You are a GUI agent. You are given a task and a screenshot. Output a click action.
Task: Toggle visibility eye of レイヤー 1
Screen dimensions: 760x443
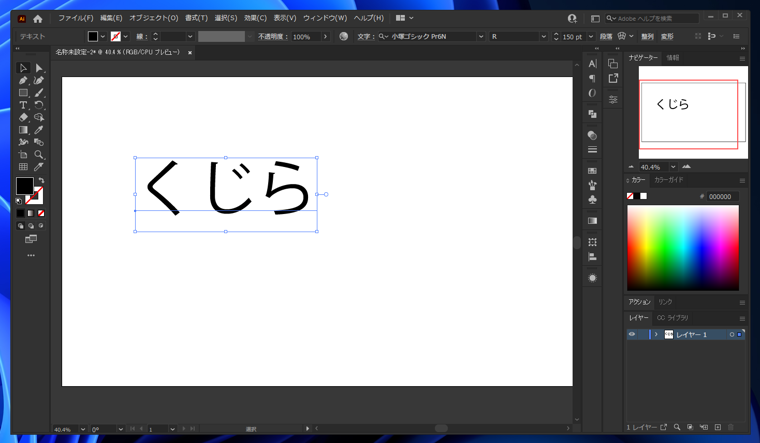[x=632, y=334]
